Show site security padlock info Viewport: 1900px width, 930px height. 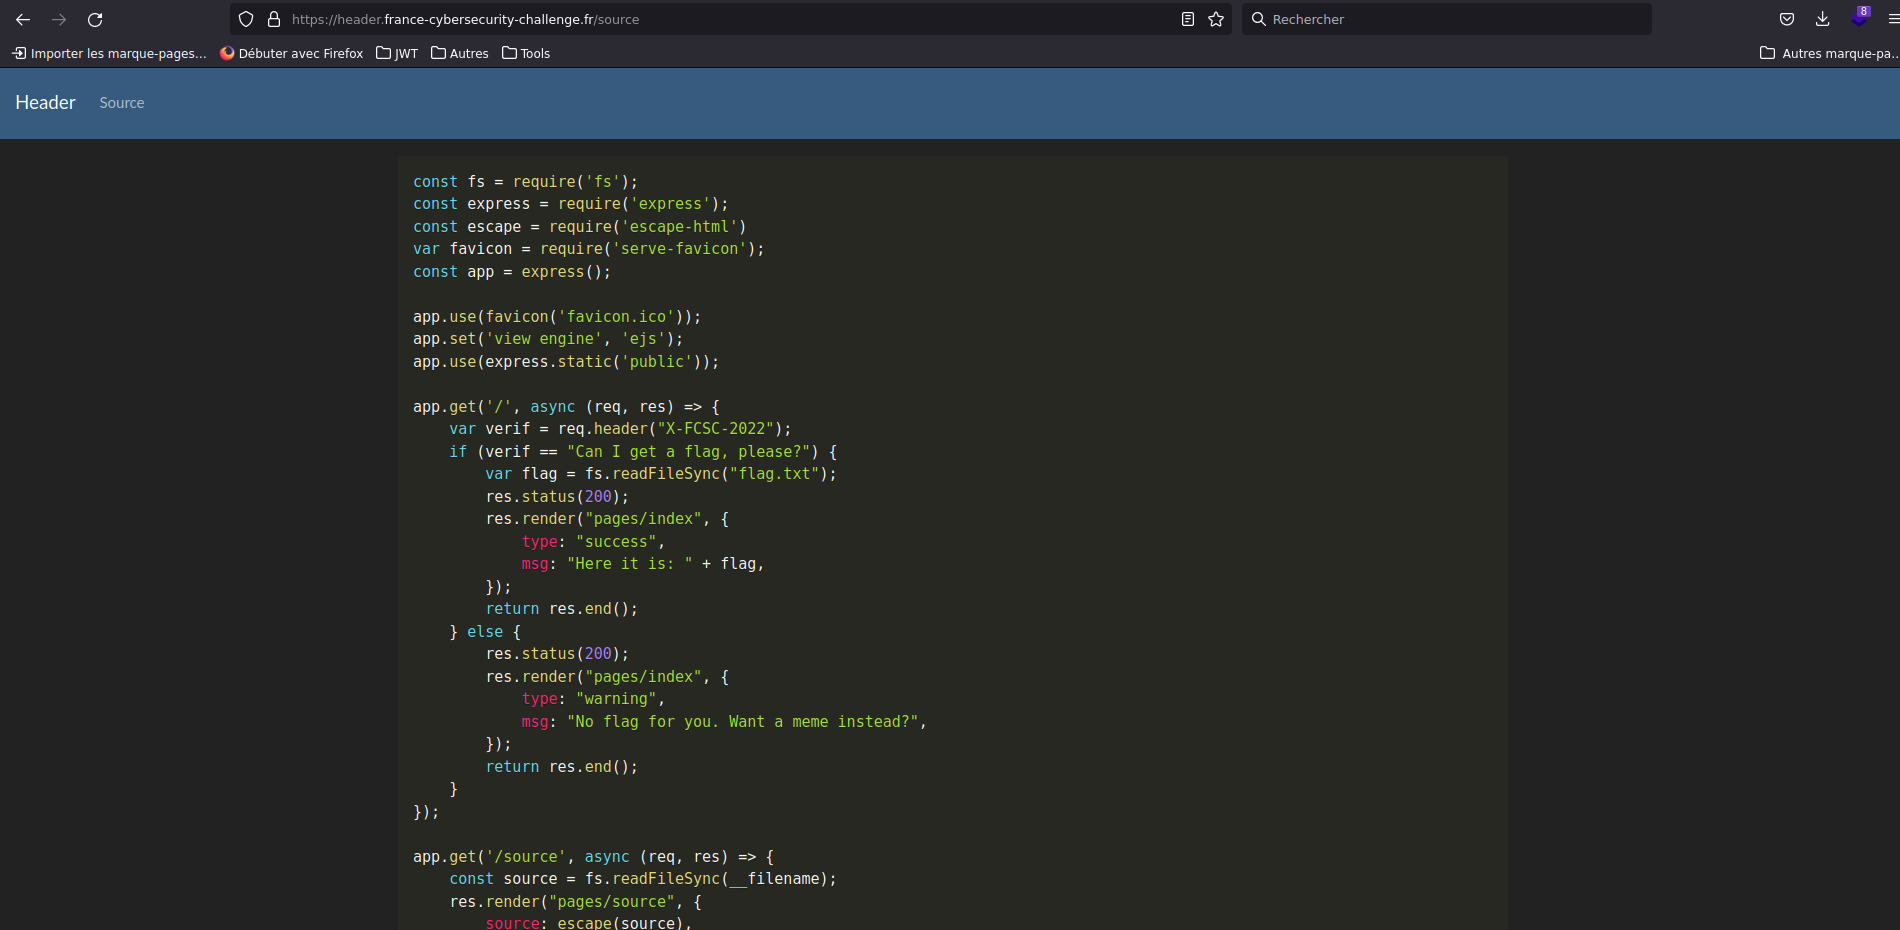pyautogui.click(x=274, y=19)
